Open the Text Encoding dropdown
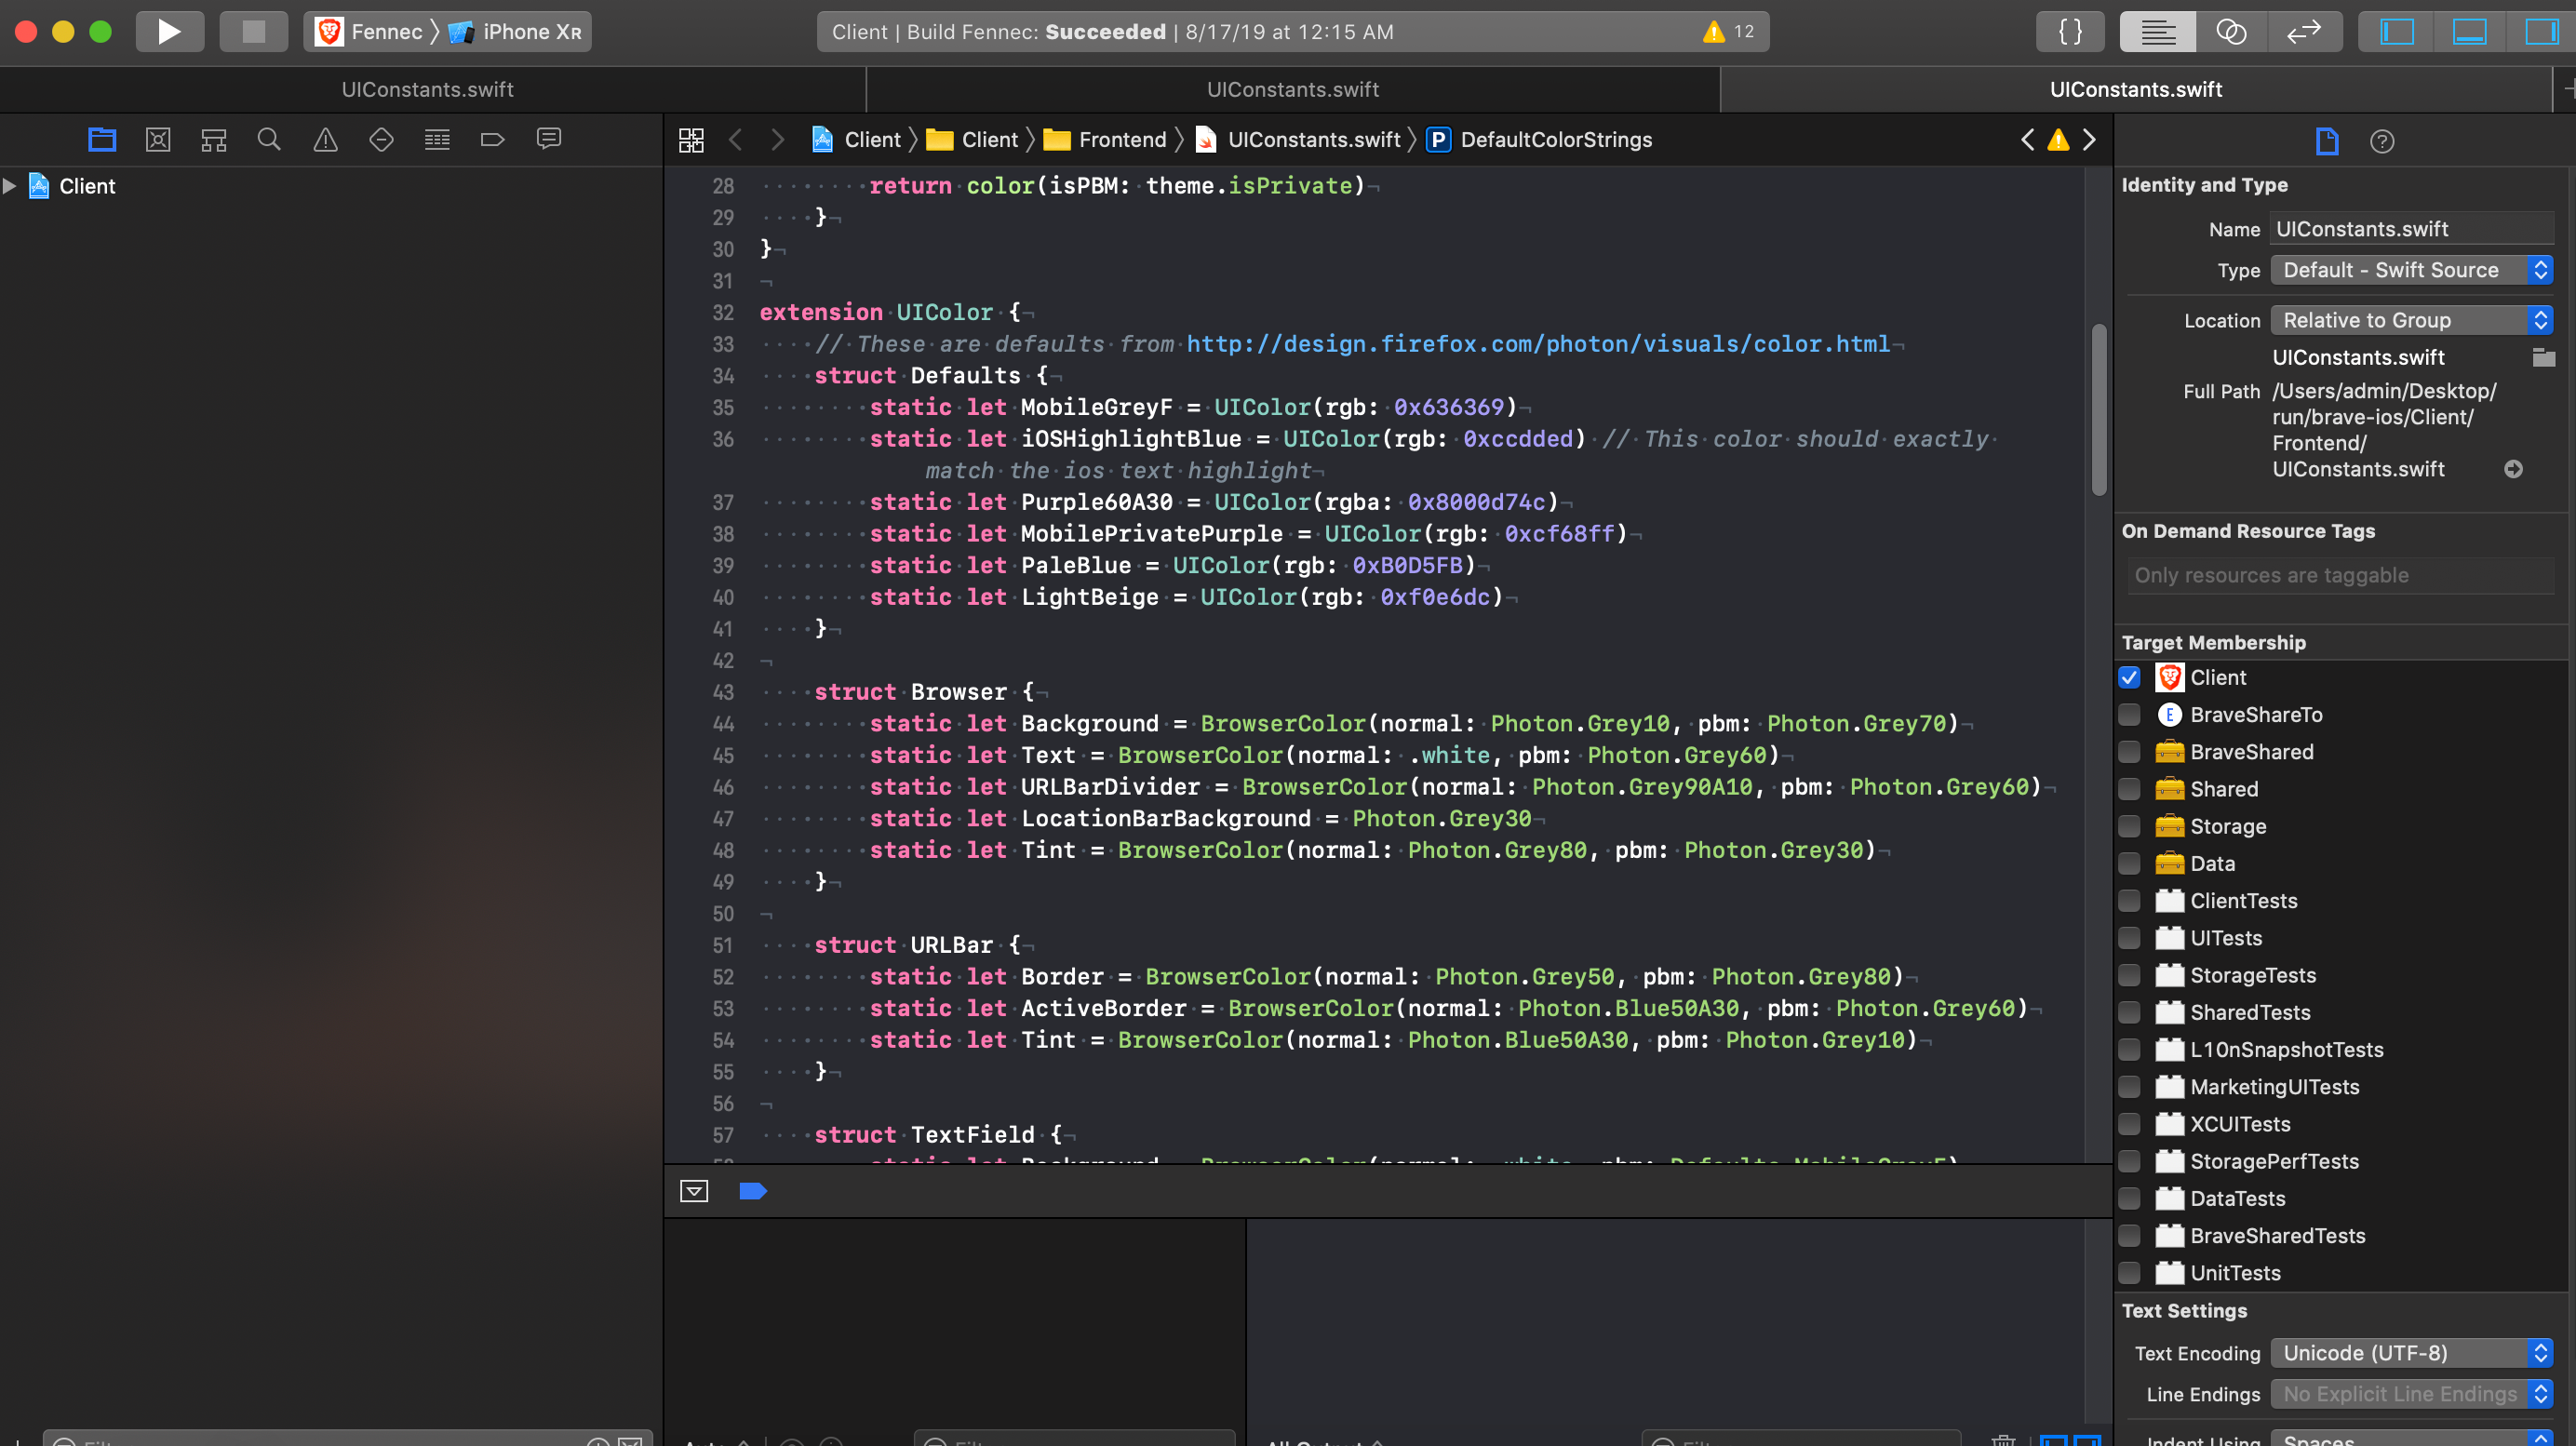The width and height of the screenshot is (2576, 1446). pos(2411,1353)
